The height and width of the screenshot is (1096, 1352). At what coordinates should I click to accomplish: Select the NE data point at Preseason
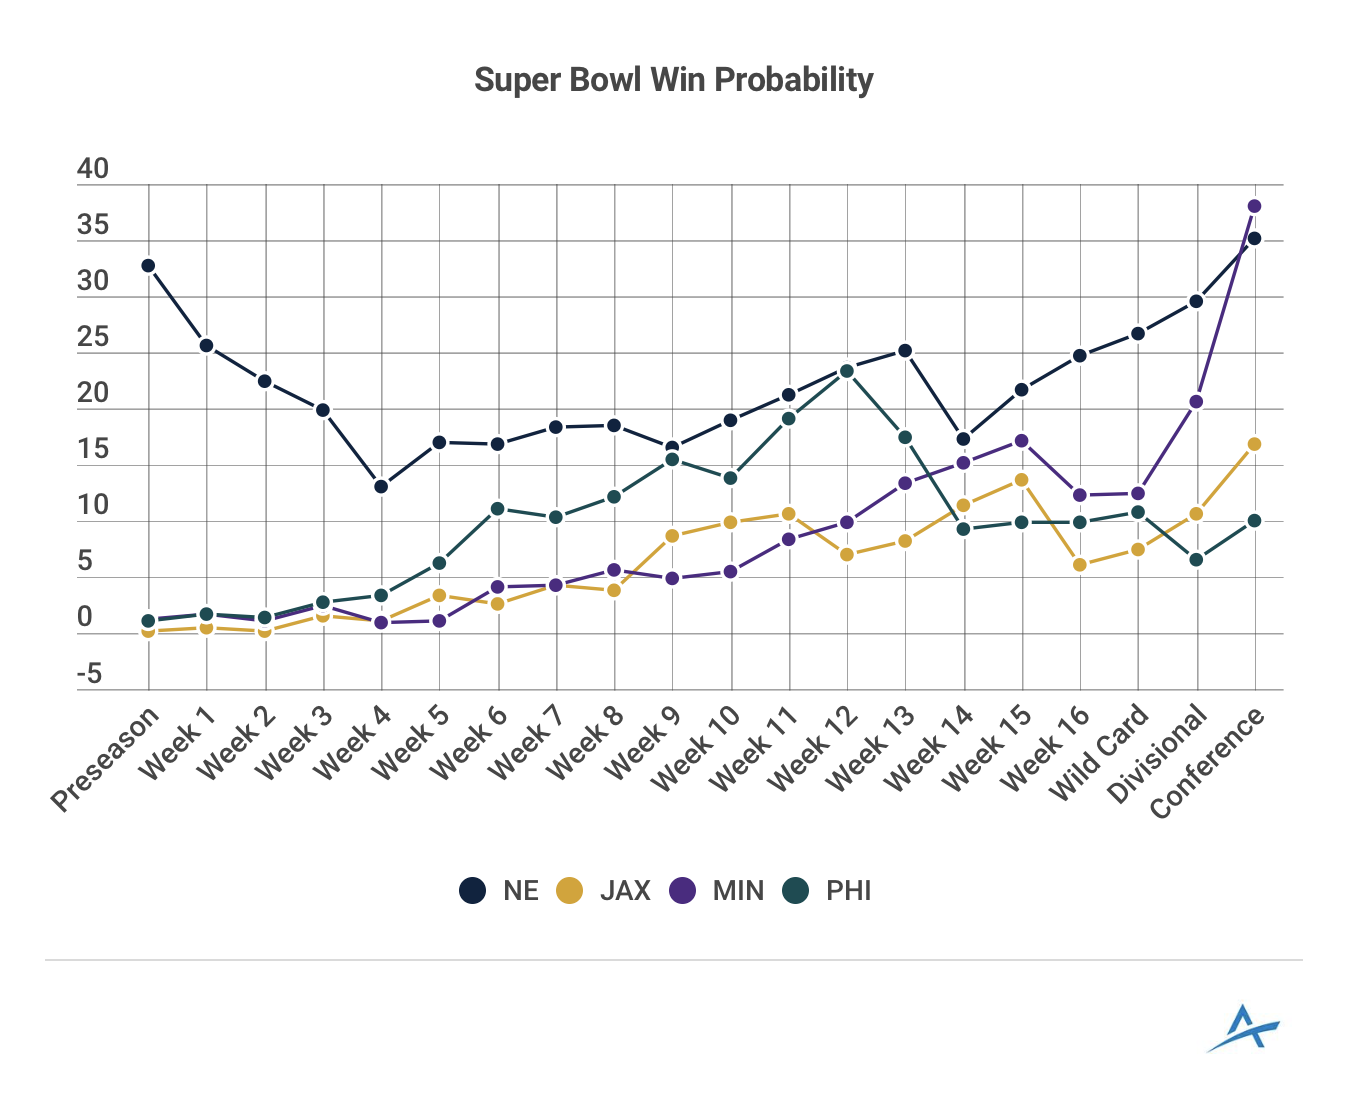pyautogui.click(x=148, y=266)
